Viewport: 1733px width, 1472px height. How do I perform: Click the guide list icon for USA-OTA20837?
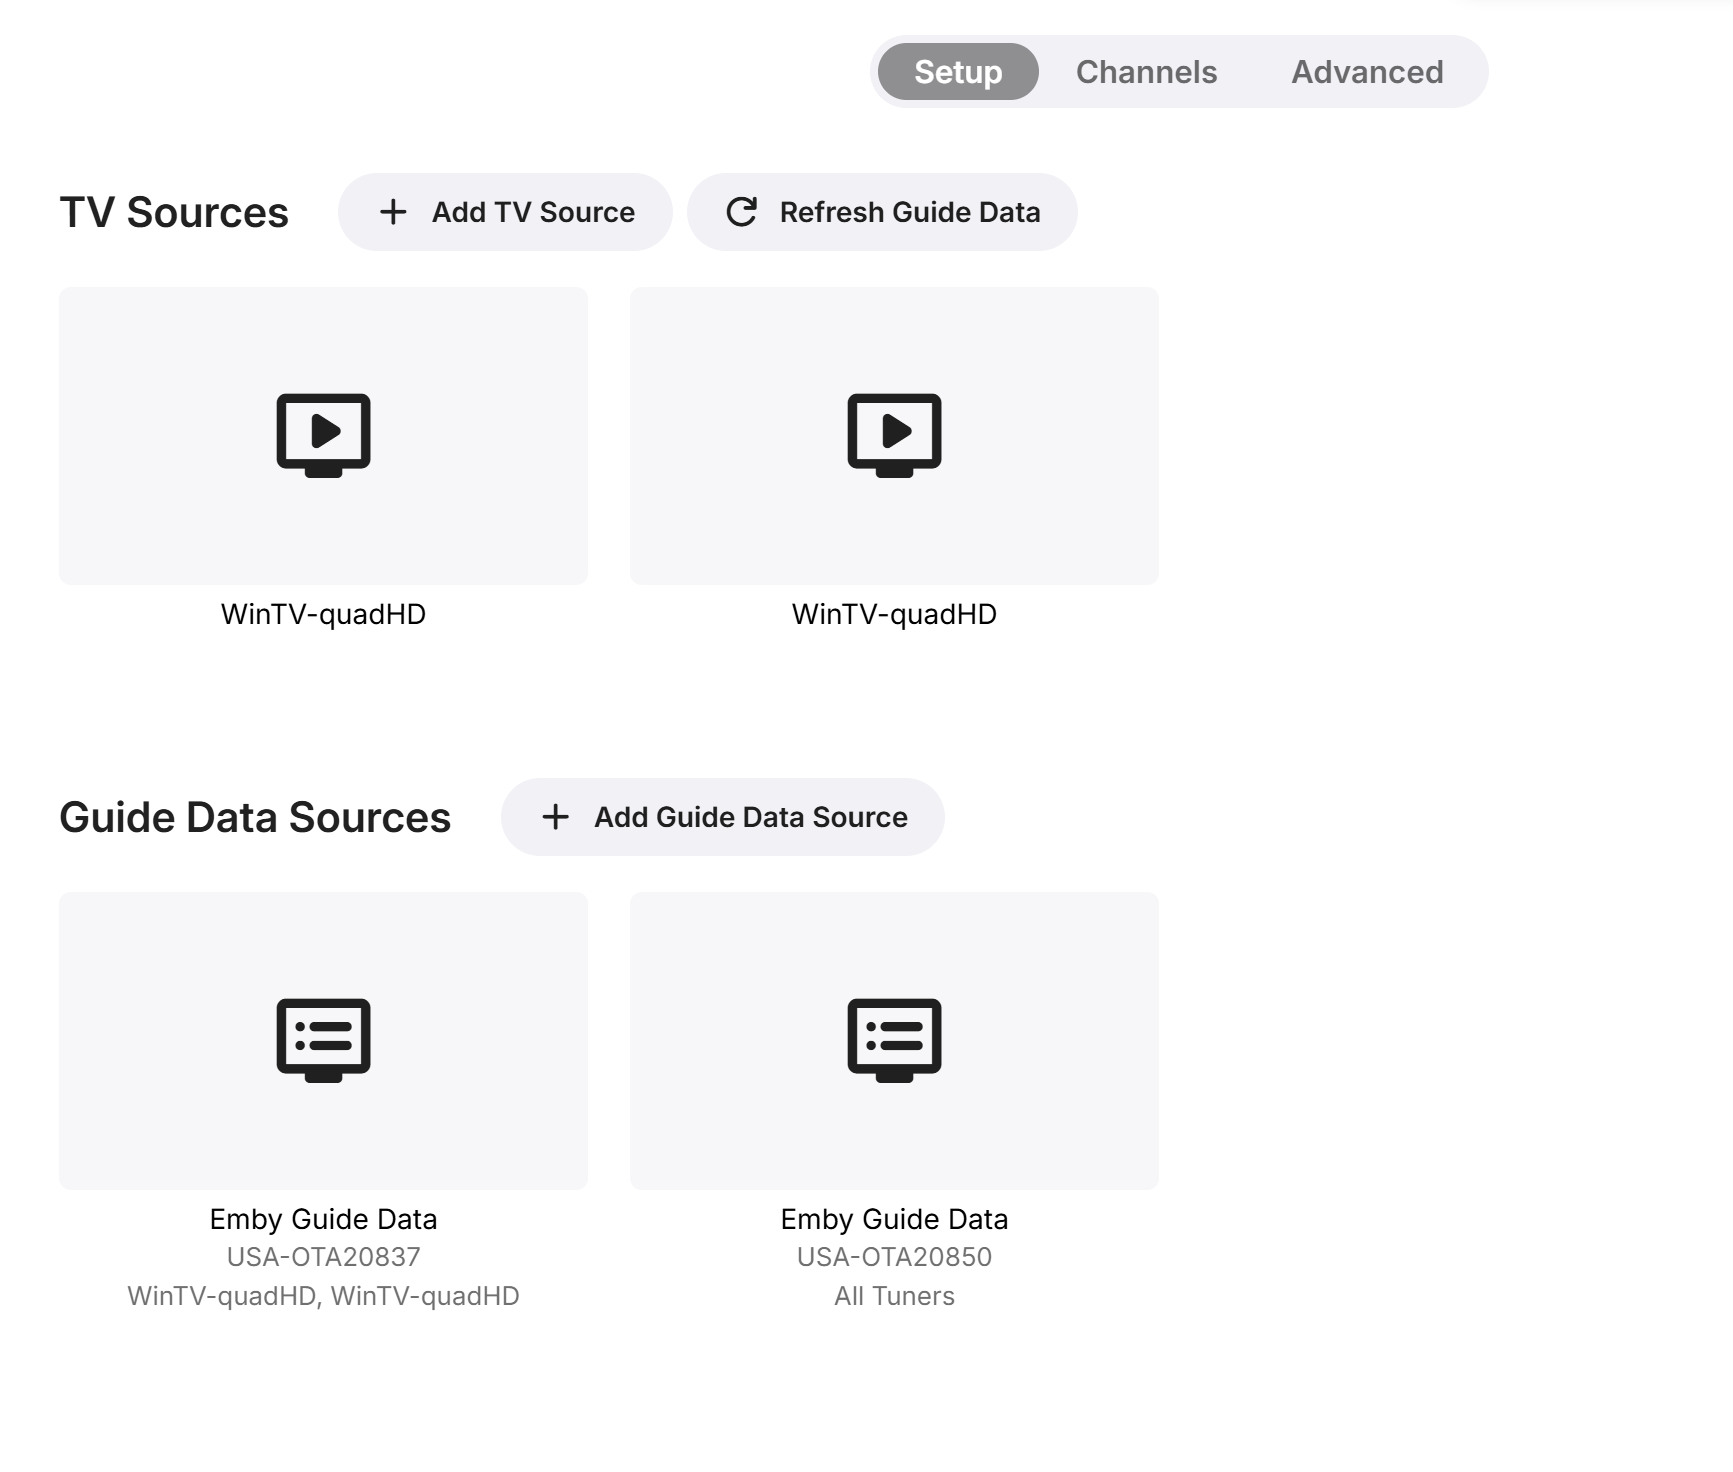(323, 1040)
